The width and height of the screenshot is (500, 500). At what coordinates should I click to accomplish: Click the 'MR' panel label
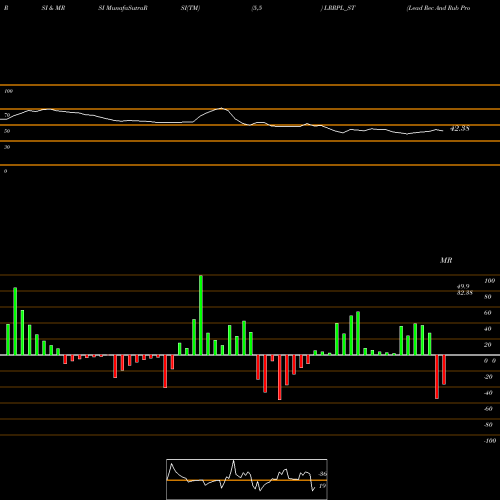[x=446, y=260]
